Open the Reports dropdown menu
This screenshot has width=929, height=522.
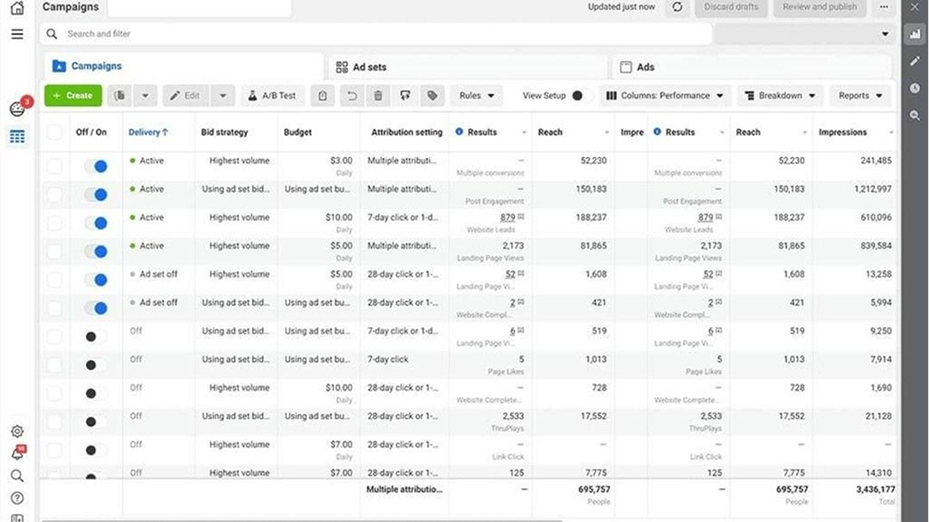860,96
